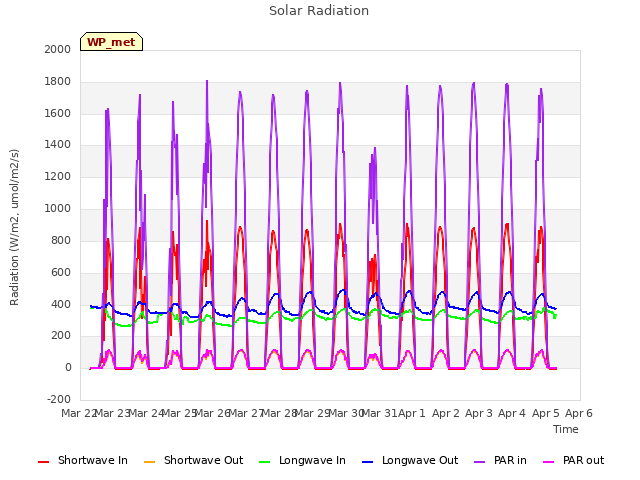Screen dimensions: 640x480
Task: Toggle Longwave Out legend entry
Action: [410, 460]
